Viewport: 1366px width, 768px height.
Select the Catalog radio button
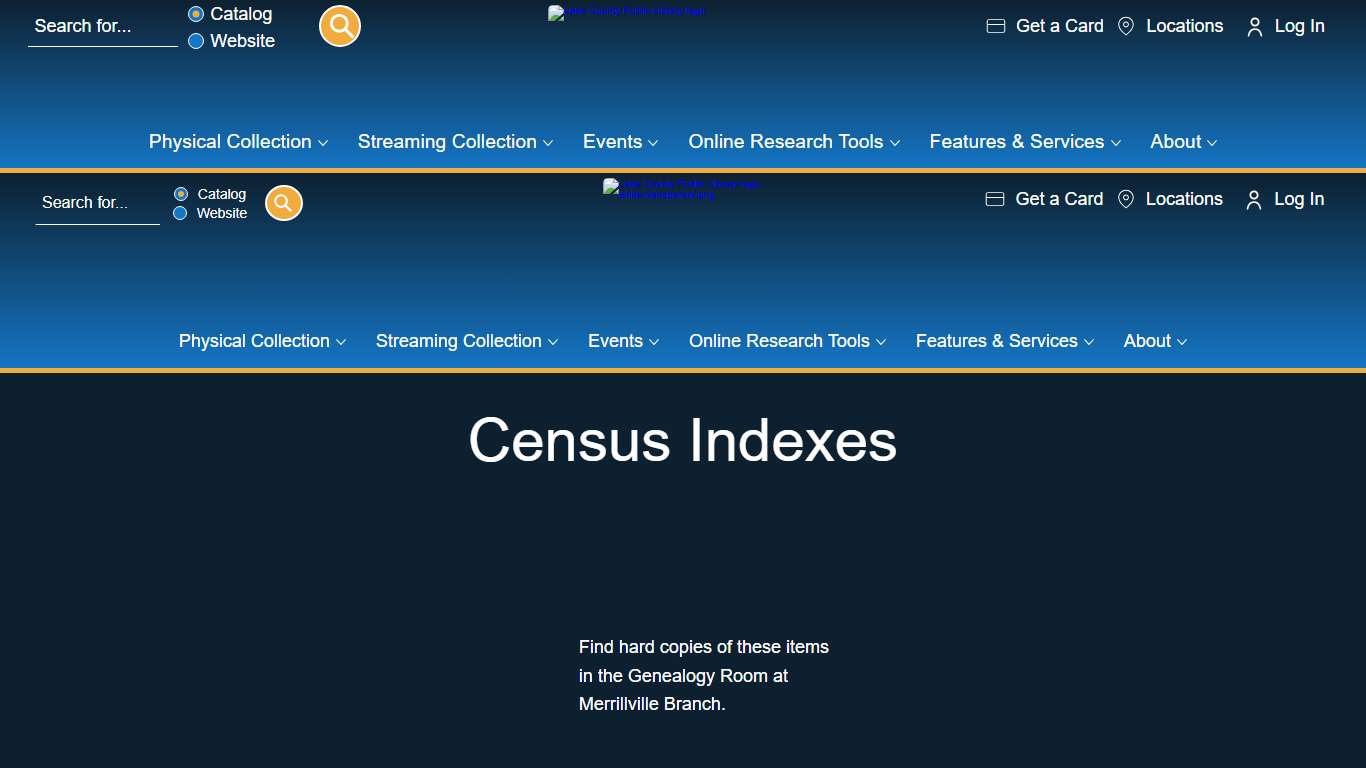pos(194,14)
